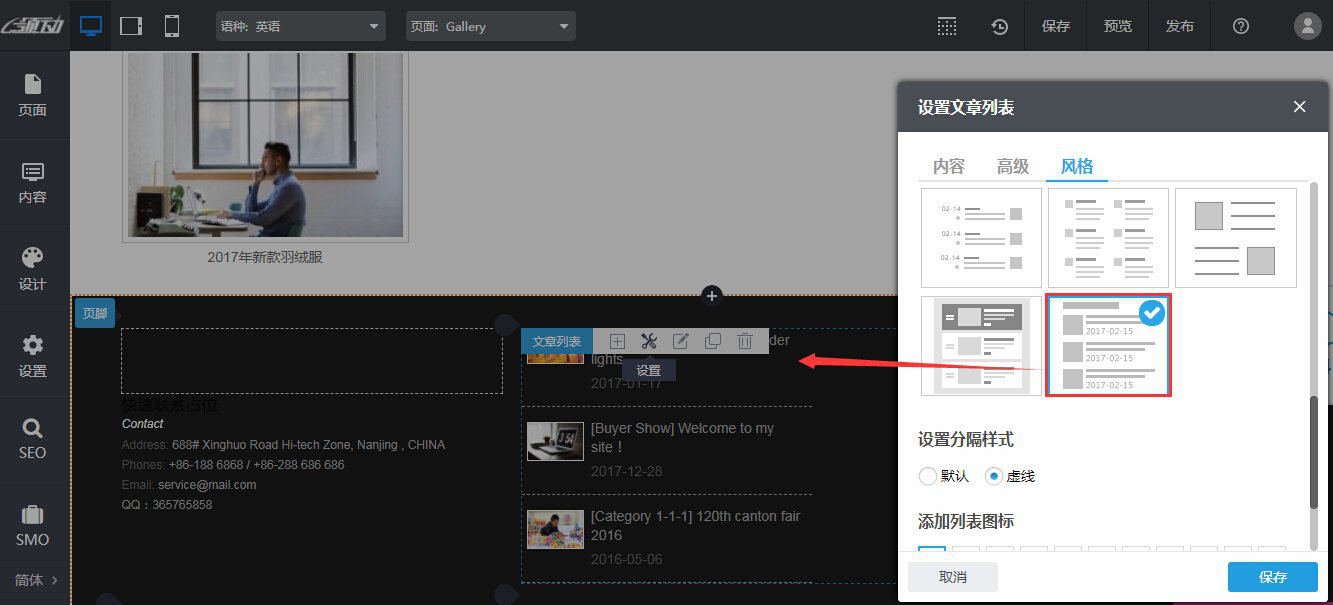Open the 页面 Gallery page dropdown

(x=490, y=26)
